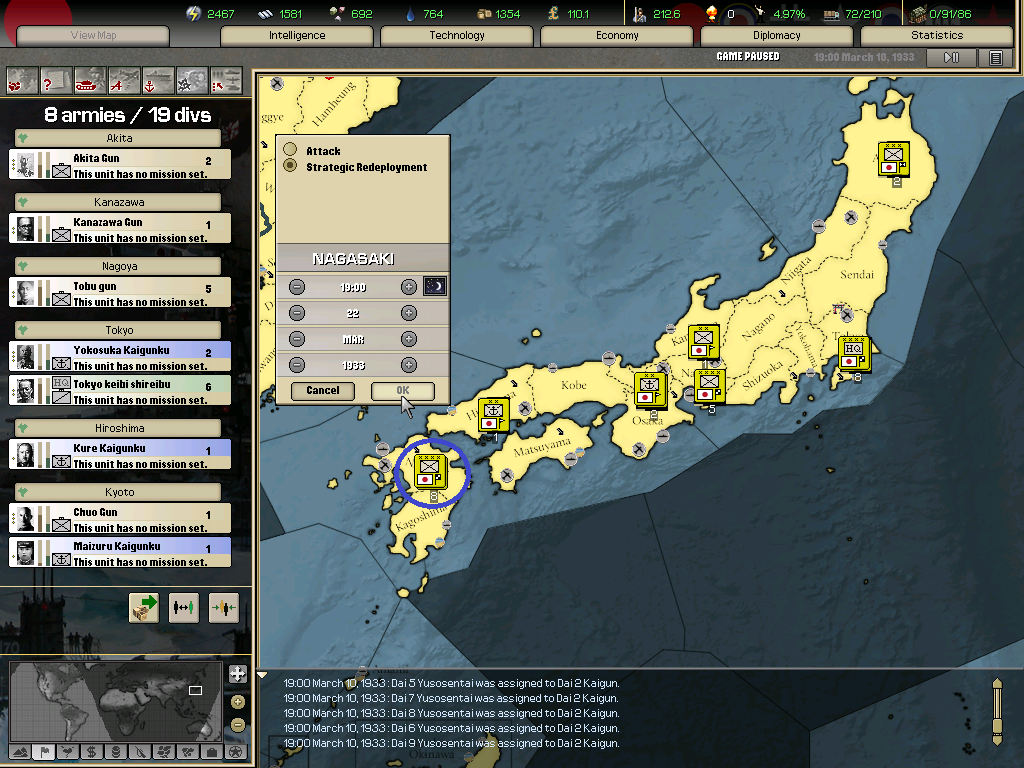Select Tokyo keibi shireibu headquarters
Viewport: 1024px width, 768px height.
[x=120, y=391]
